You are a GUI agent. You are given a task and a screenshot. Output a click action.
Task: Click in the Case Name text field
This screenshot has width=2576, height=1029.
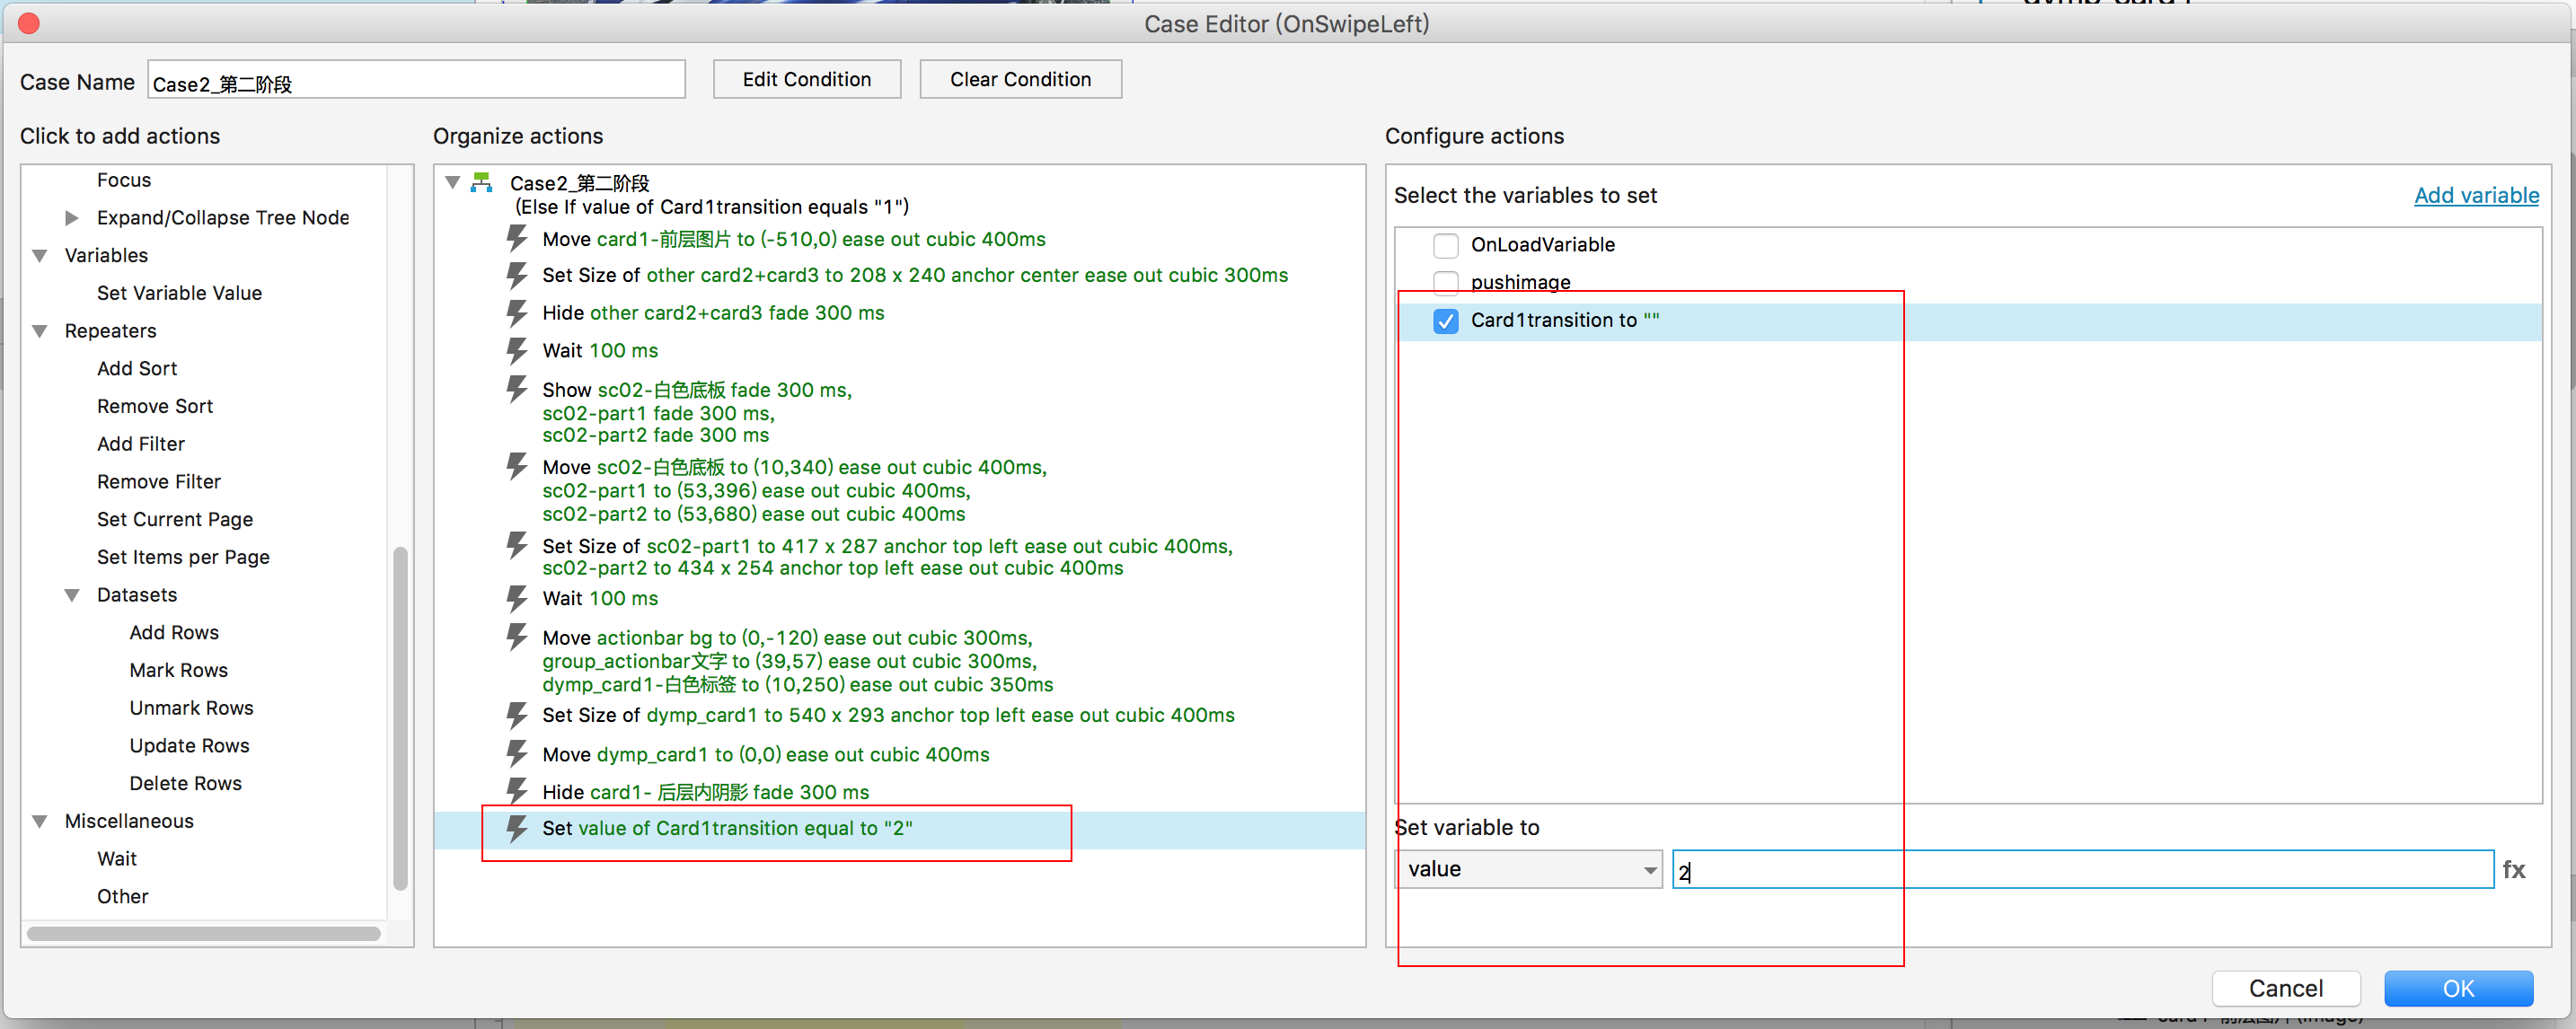[x=416, y=81]
